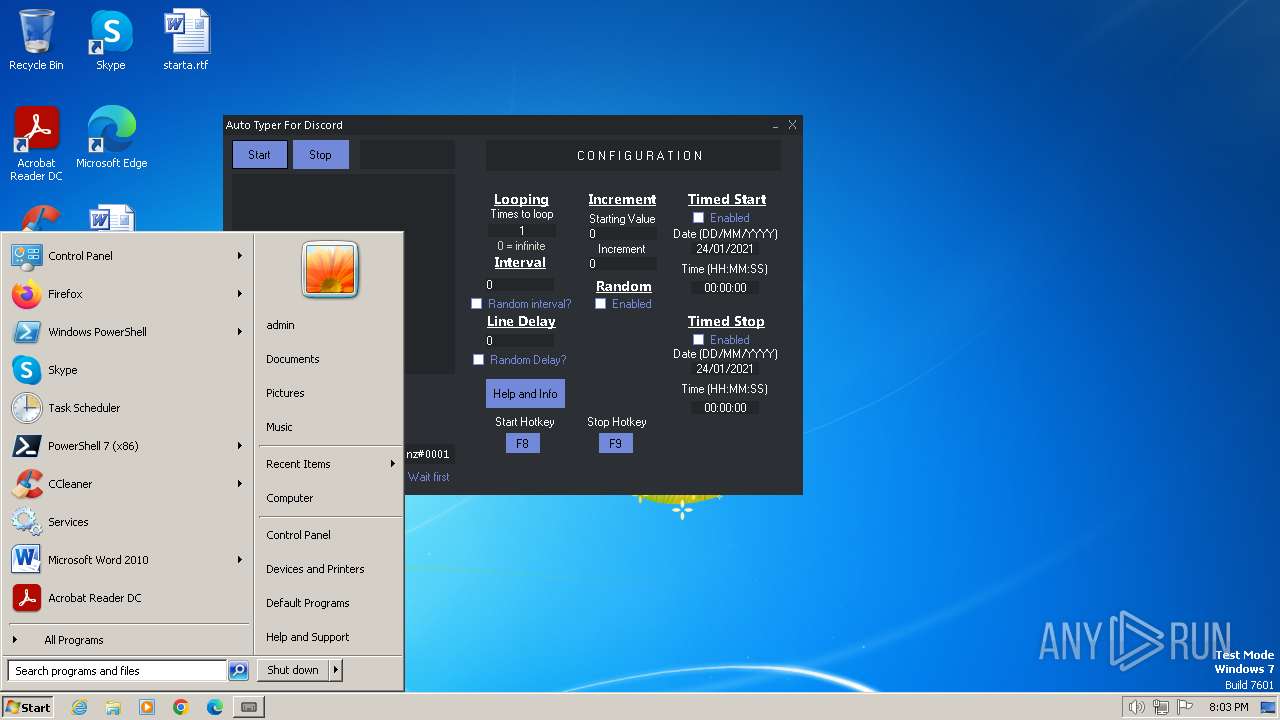The height and width of the screenshot is (720, 1280).
Task: Enable the Timed Start checkbox
Action: click(698, 218)
